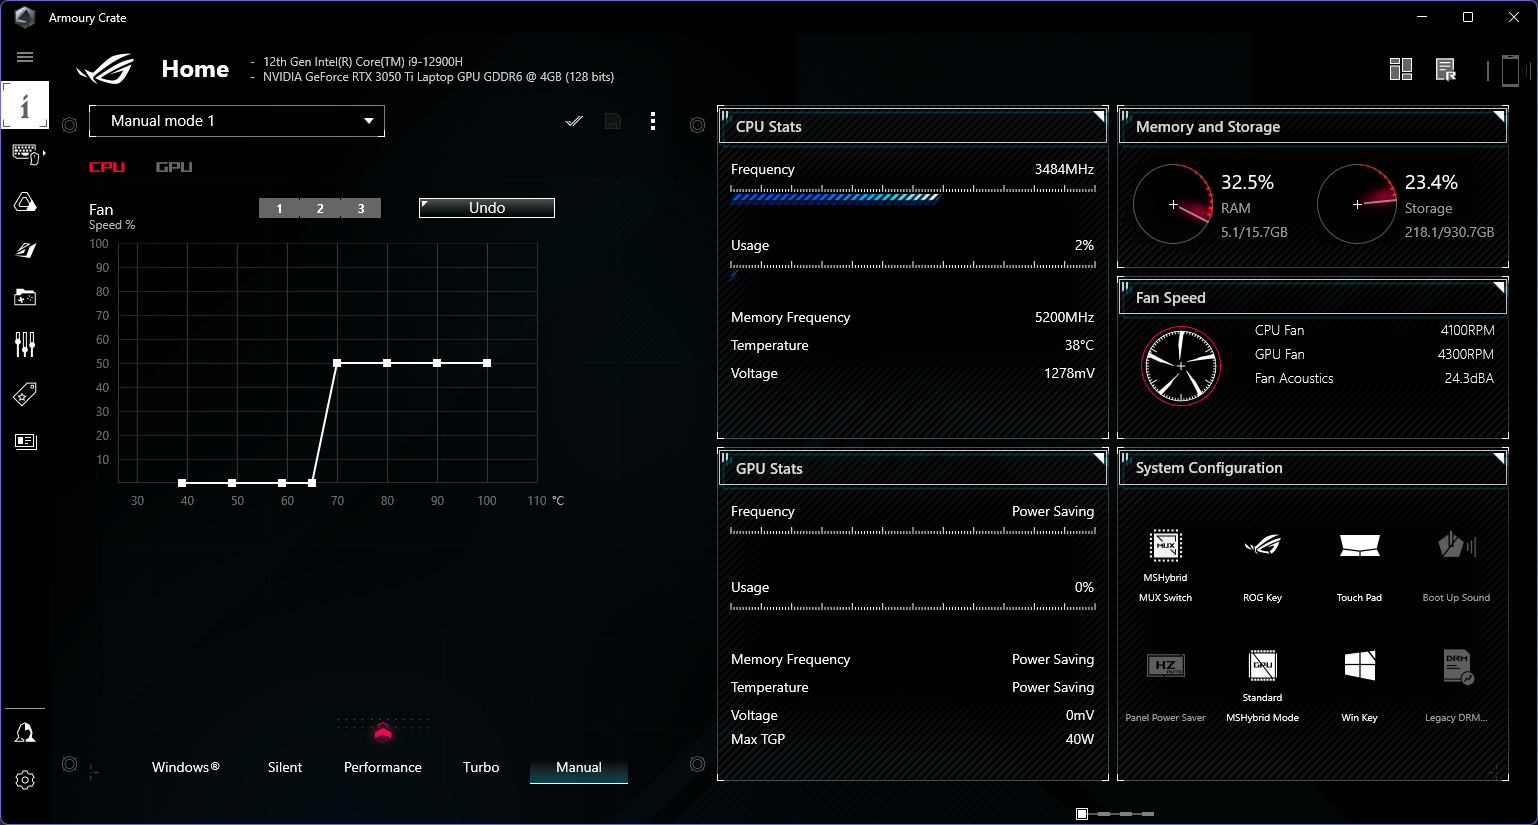Viewport: 1538px width, 825px height.
Task: Open Game Library folder icon in sidebar
Action: [x=25, y=297]
